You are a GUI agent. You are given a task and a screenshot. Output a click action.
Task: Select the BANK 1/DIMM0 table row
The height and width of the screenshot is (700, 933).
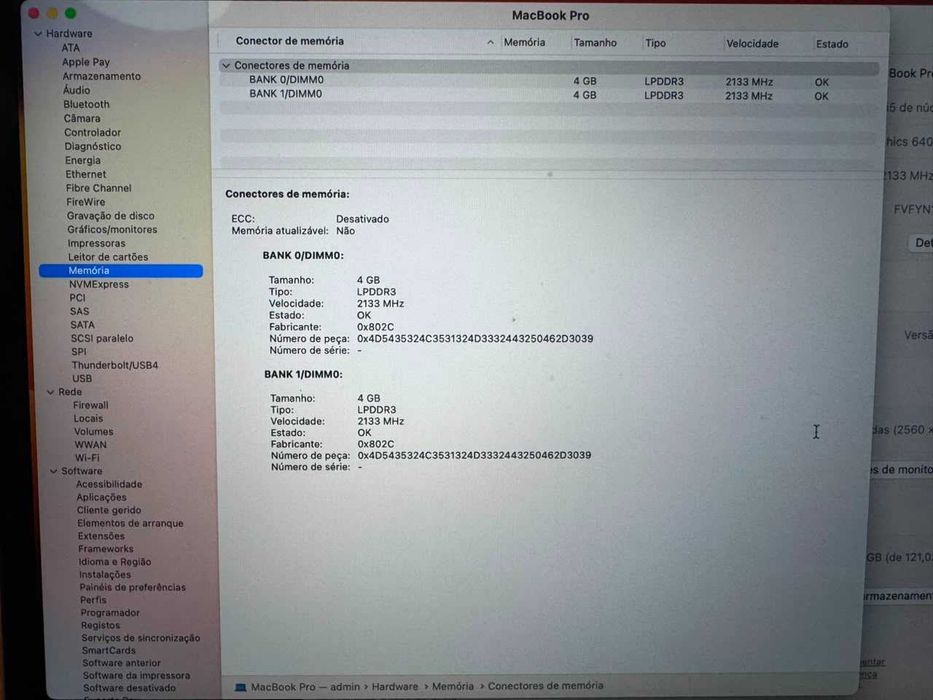click(549, 95)
